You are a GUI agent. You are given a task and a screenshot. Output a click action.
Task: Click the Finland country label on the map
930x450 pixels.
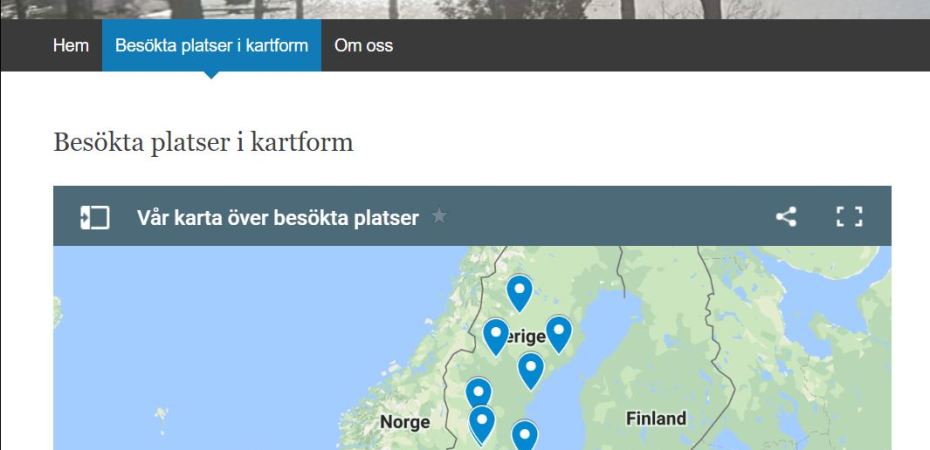click(656, 419)
